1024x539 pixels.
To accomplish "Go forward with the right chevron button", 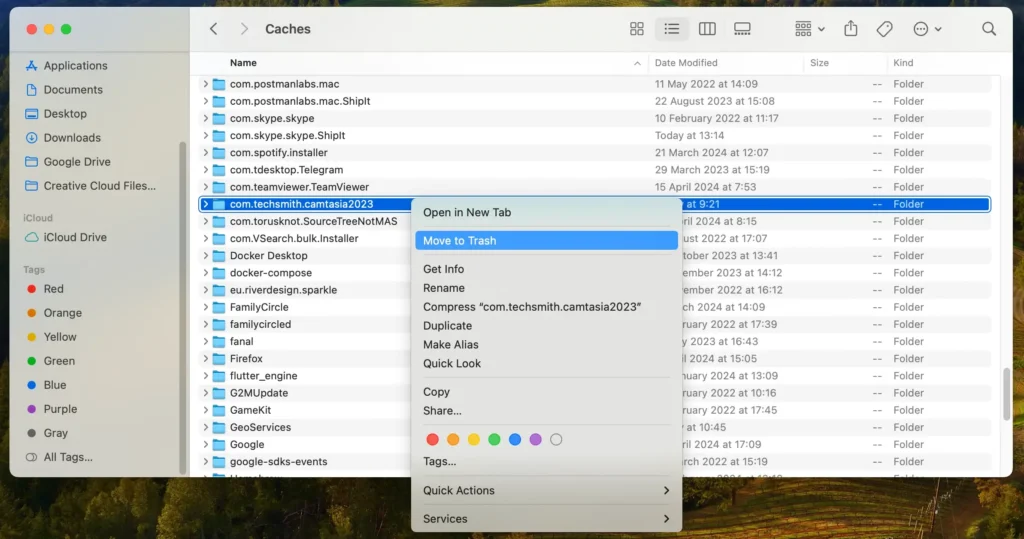I will 244,29.
